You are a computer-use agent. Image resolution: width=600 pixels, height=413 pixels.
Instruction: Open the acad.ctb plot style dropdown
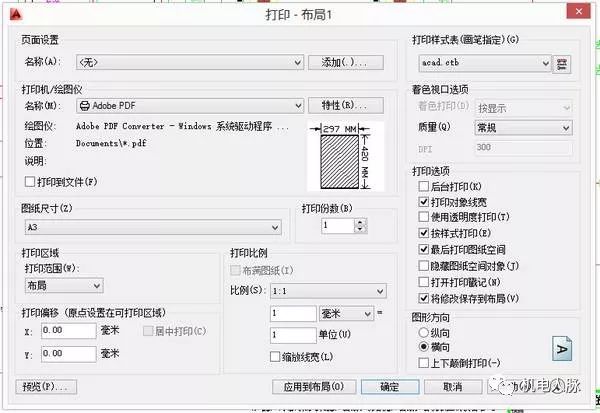483,63
